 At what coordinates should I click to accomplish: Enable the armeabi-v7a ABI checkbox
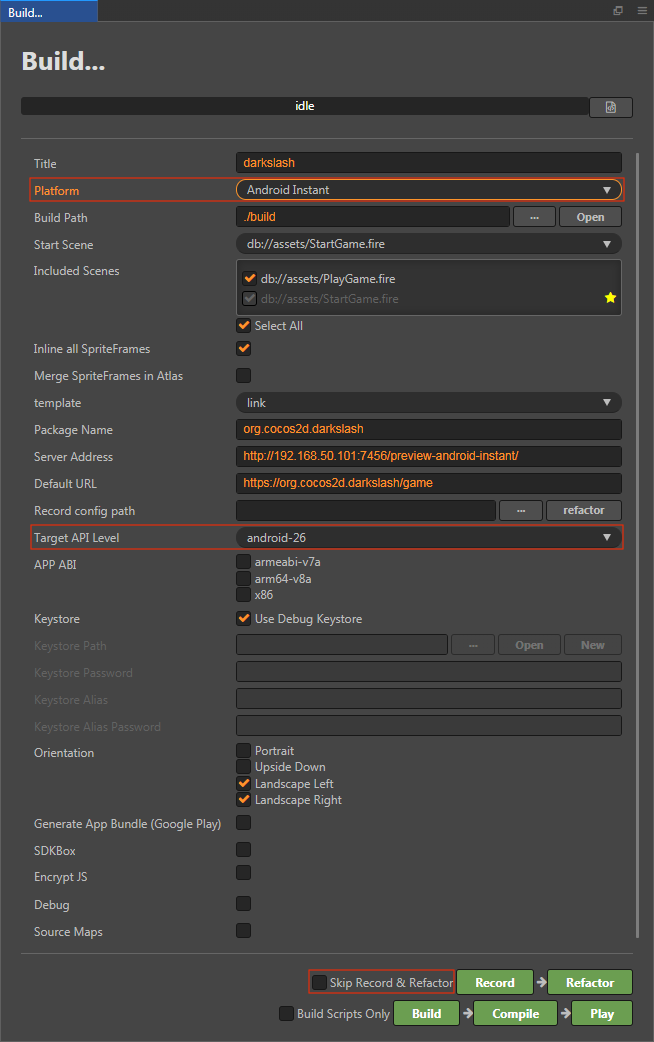pos(244,562)
